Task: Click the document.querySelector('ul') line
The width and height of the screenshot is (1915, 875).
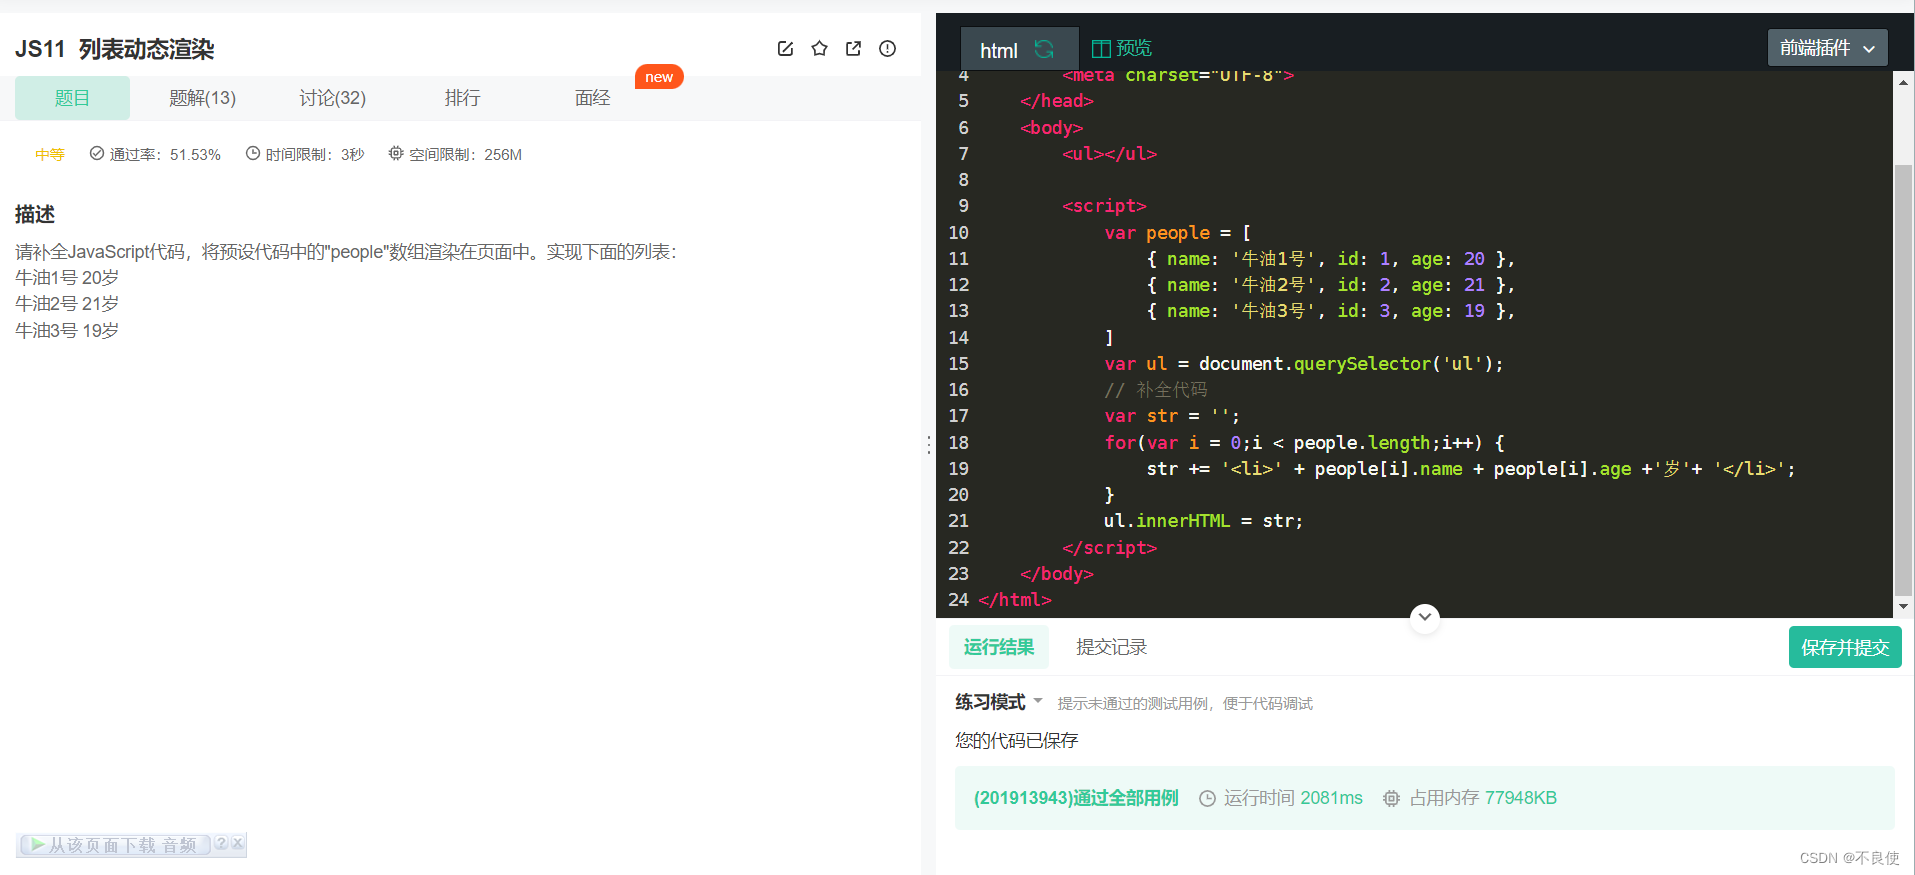Action: (x=1304, y=364)
